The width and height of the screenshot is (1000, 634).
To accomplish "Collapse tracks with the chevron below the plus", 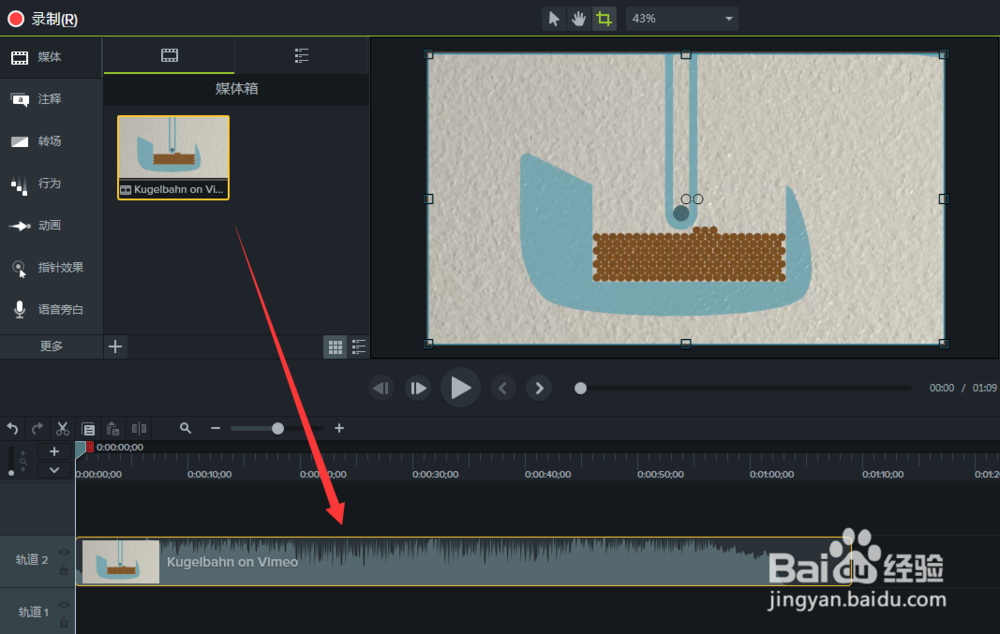I will point(54,470).
